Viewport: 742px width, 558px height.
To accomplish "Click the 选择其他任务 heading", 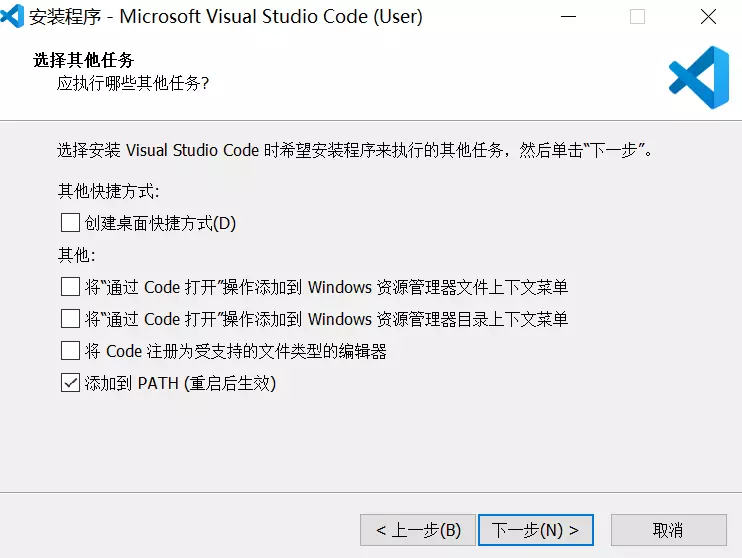I will [84, 61].
